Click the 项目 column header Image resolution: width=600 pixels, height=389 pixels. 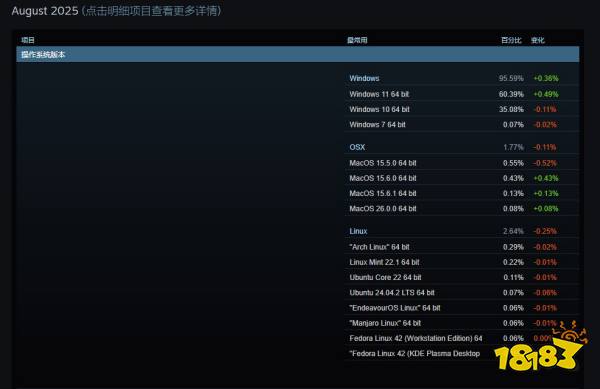click(x=28, y=40)
